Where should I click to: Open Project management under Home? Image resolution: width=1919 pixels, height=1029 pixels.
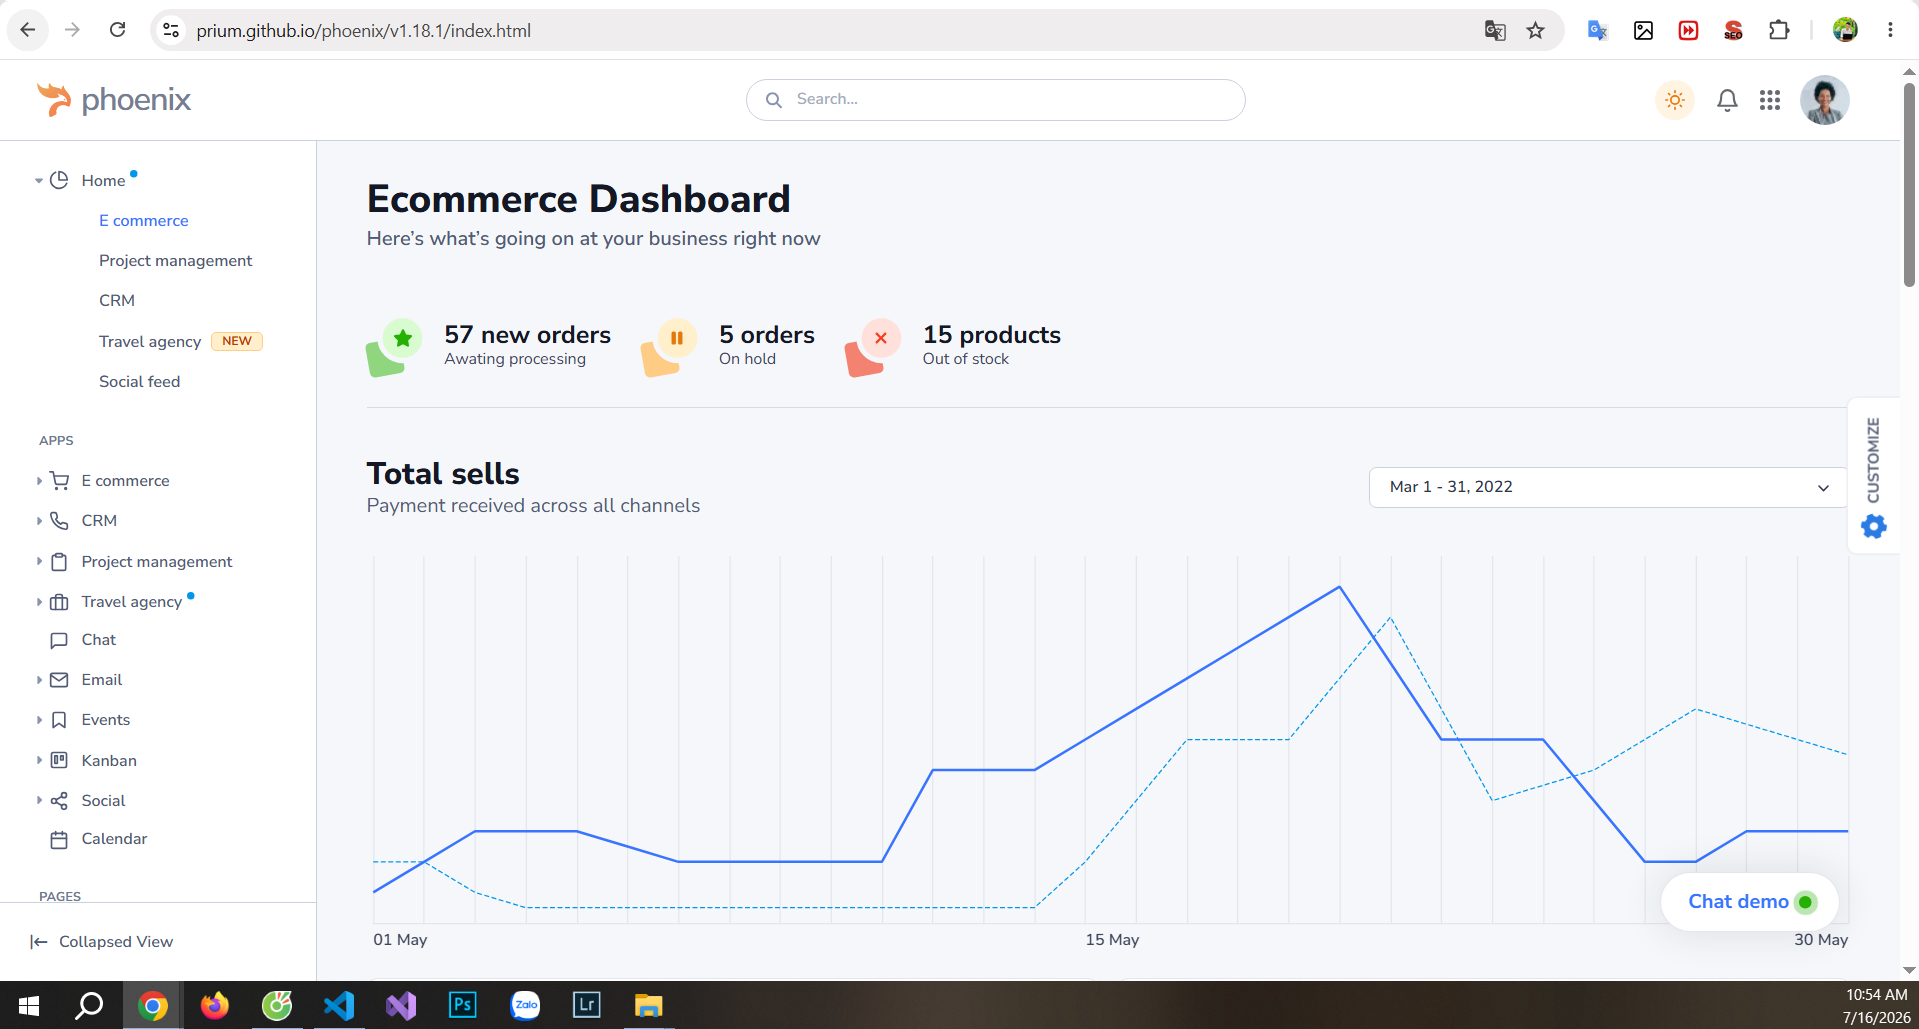click(176, 261)
